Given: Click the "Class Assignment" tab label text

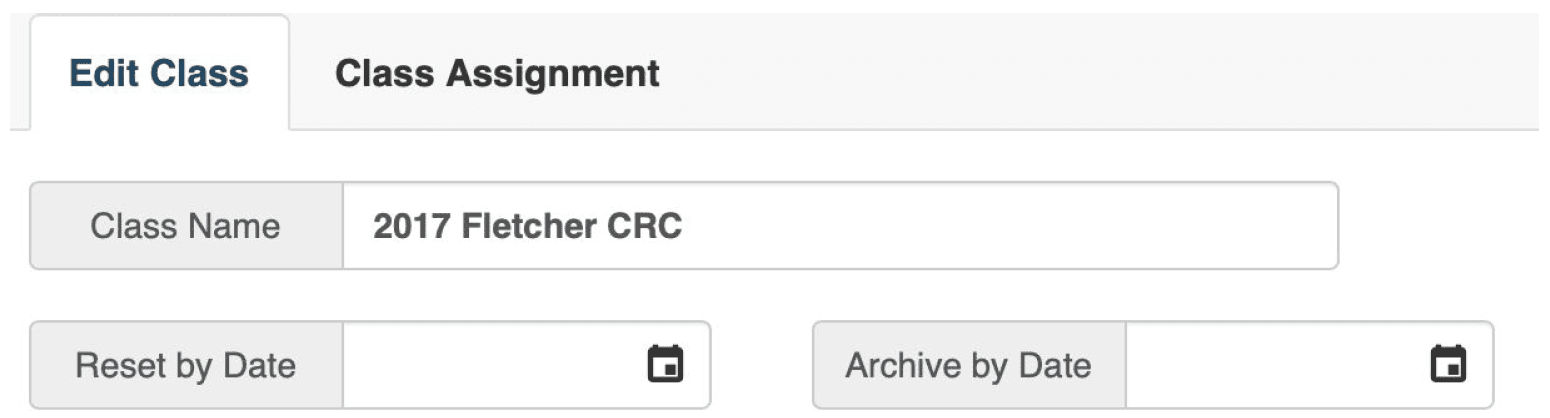Looking at the screenshot, I should 497,74.
